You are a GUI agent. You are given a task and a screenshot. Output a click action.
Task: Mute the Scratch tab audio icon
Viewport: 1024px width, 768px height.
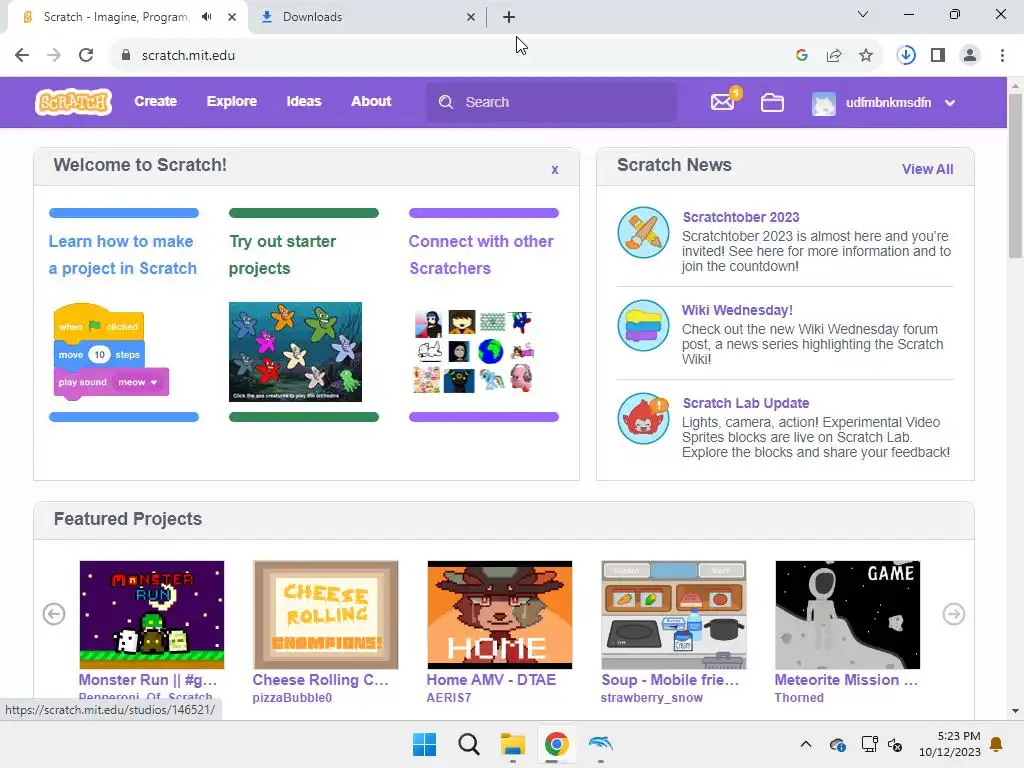(207, 17)
